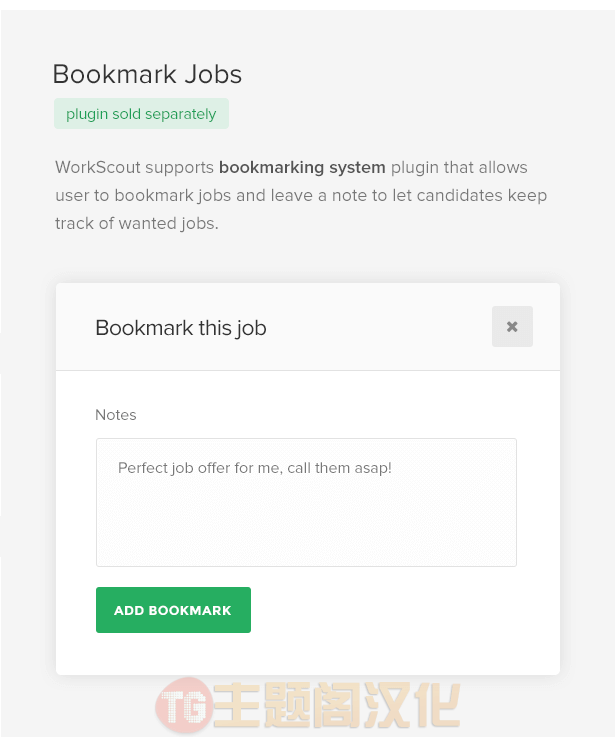
Task: Click the Perfect job offer note text
Action: [x=255, y=468]
